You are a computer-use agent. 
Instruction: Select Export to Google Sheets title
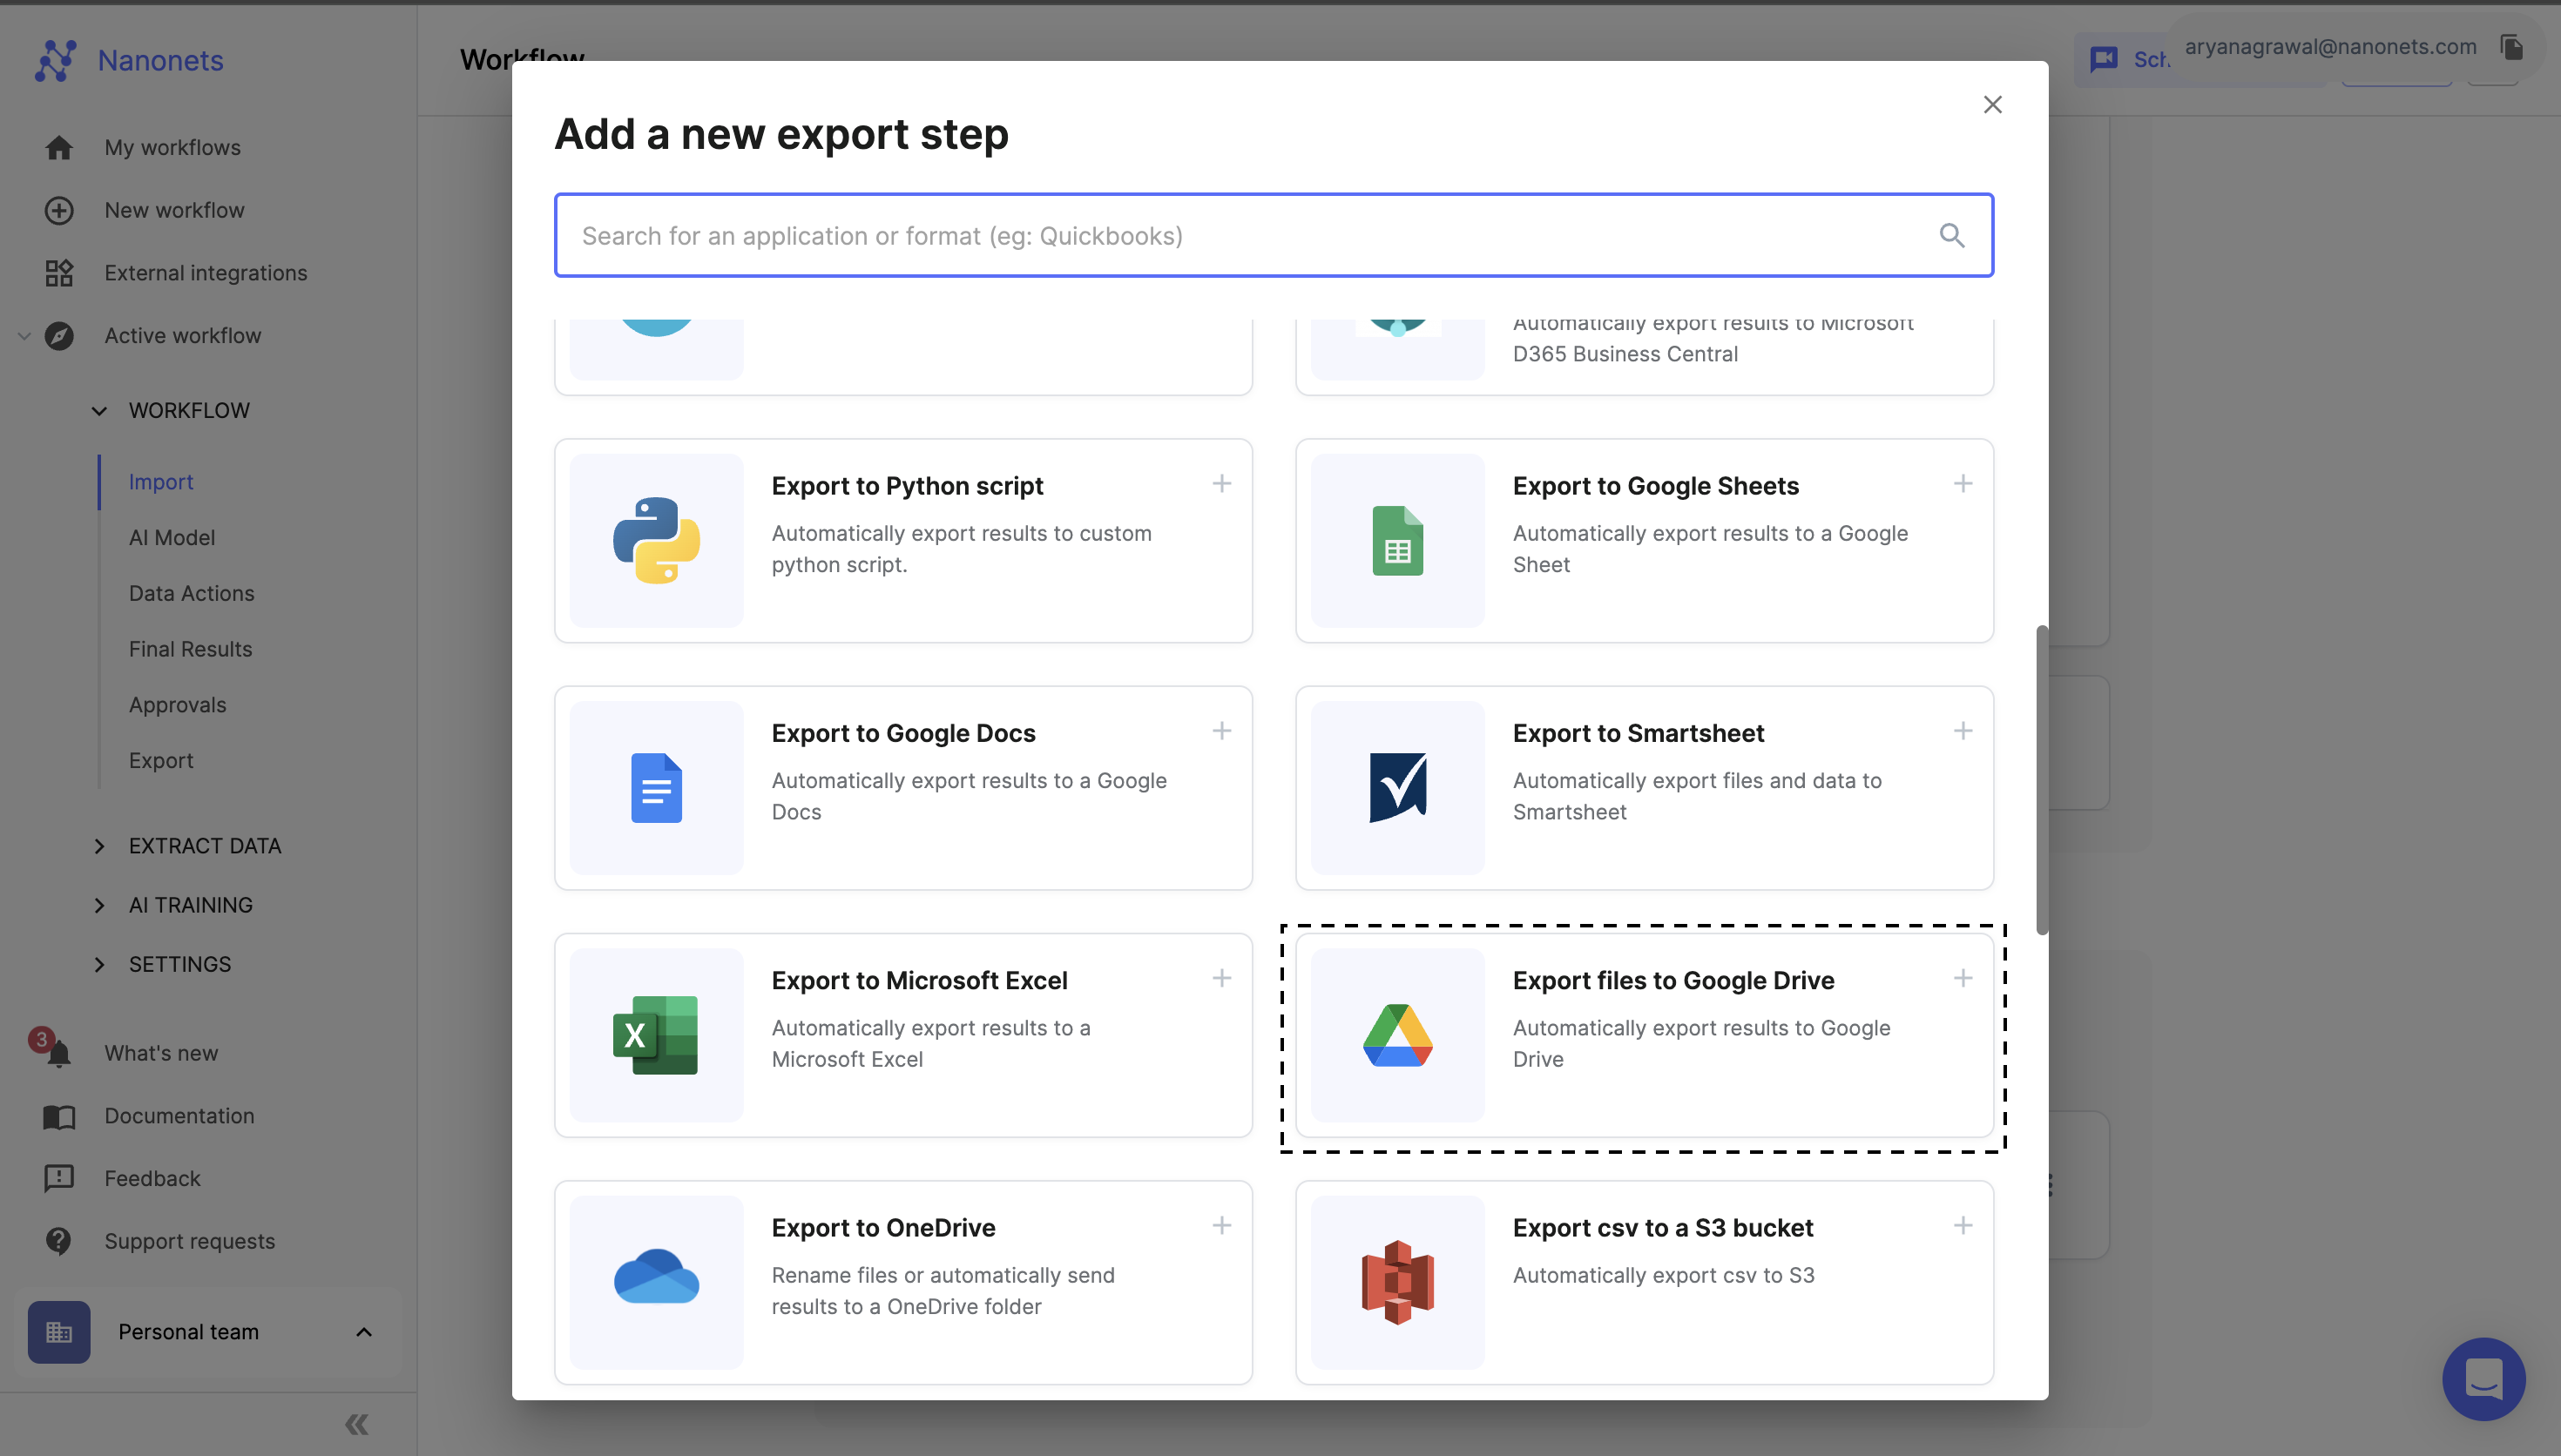(x=1655, y=486)
